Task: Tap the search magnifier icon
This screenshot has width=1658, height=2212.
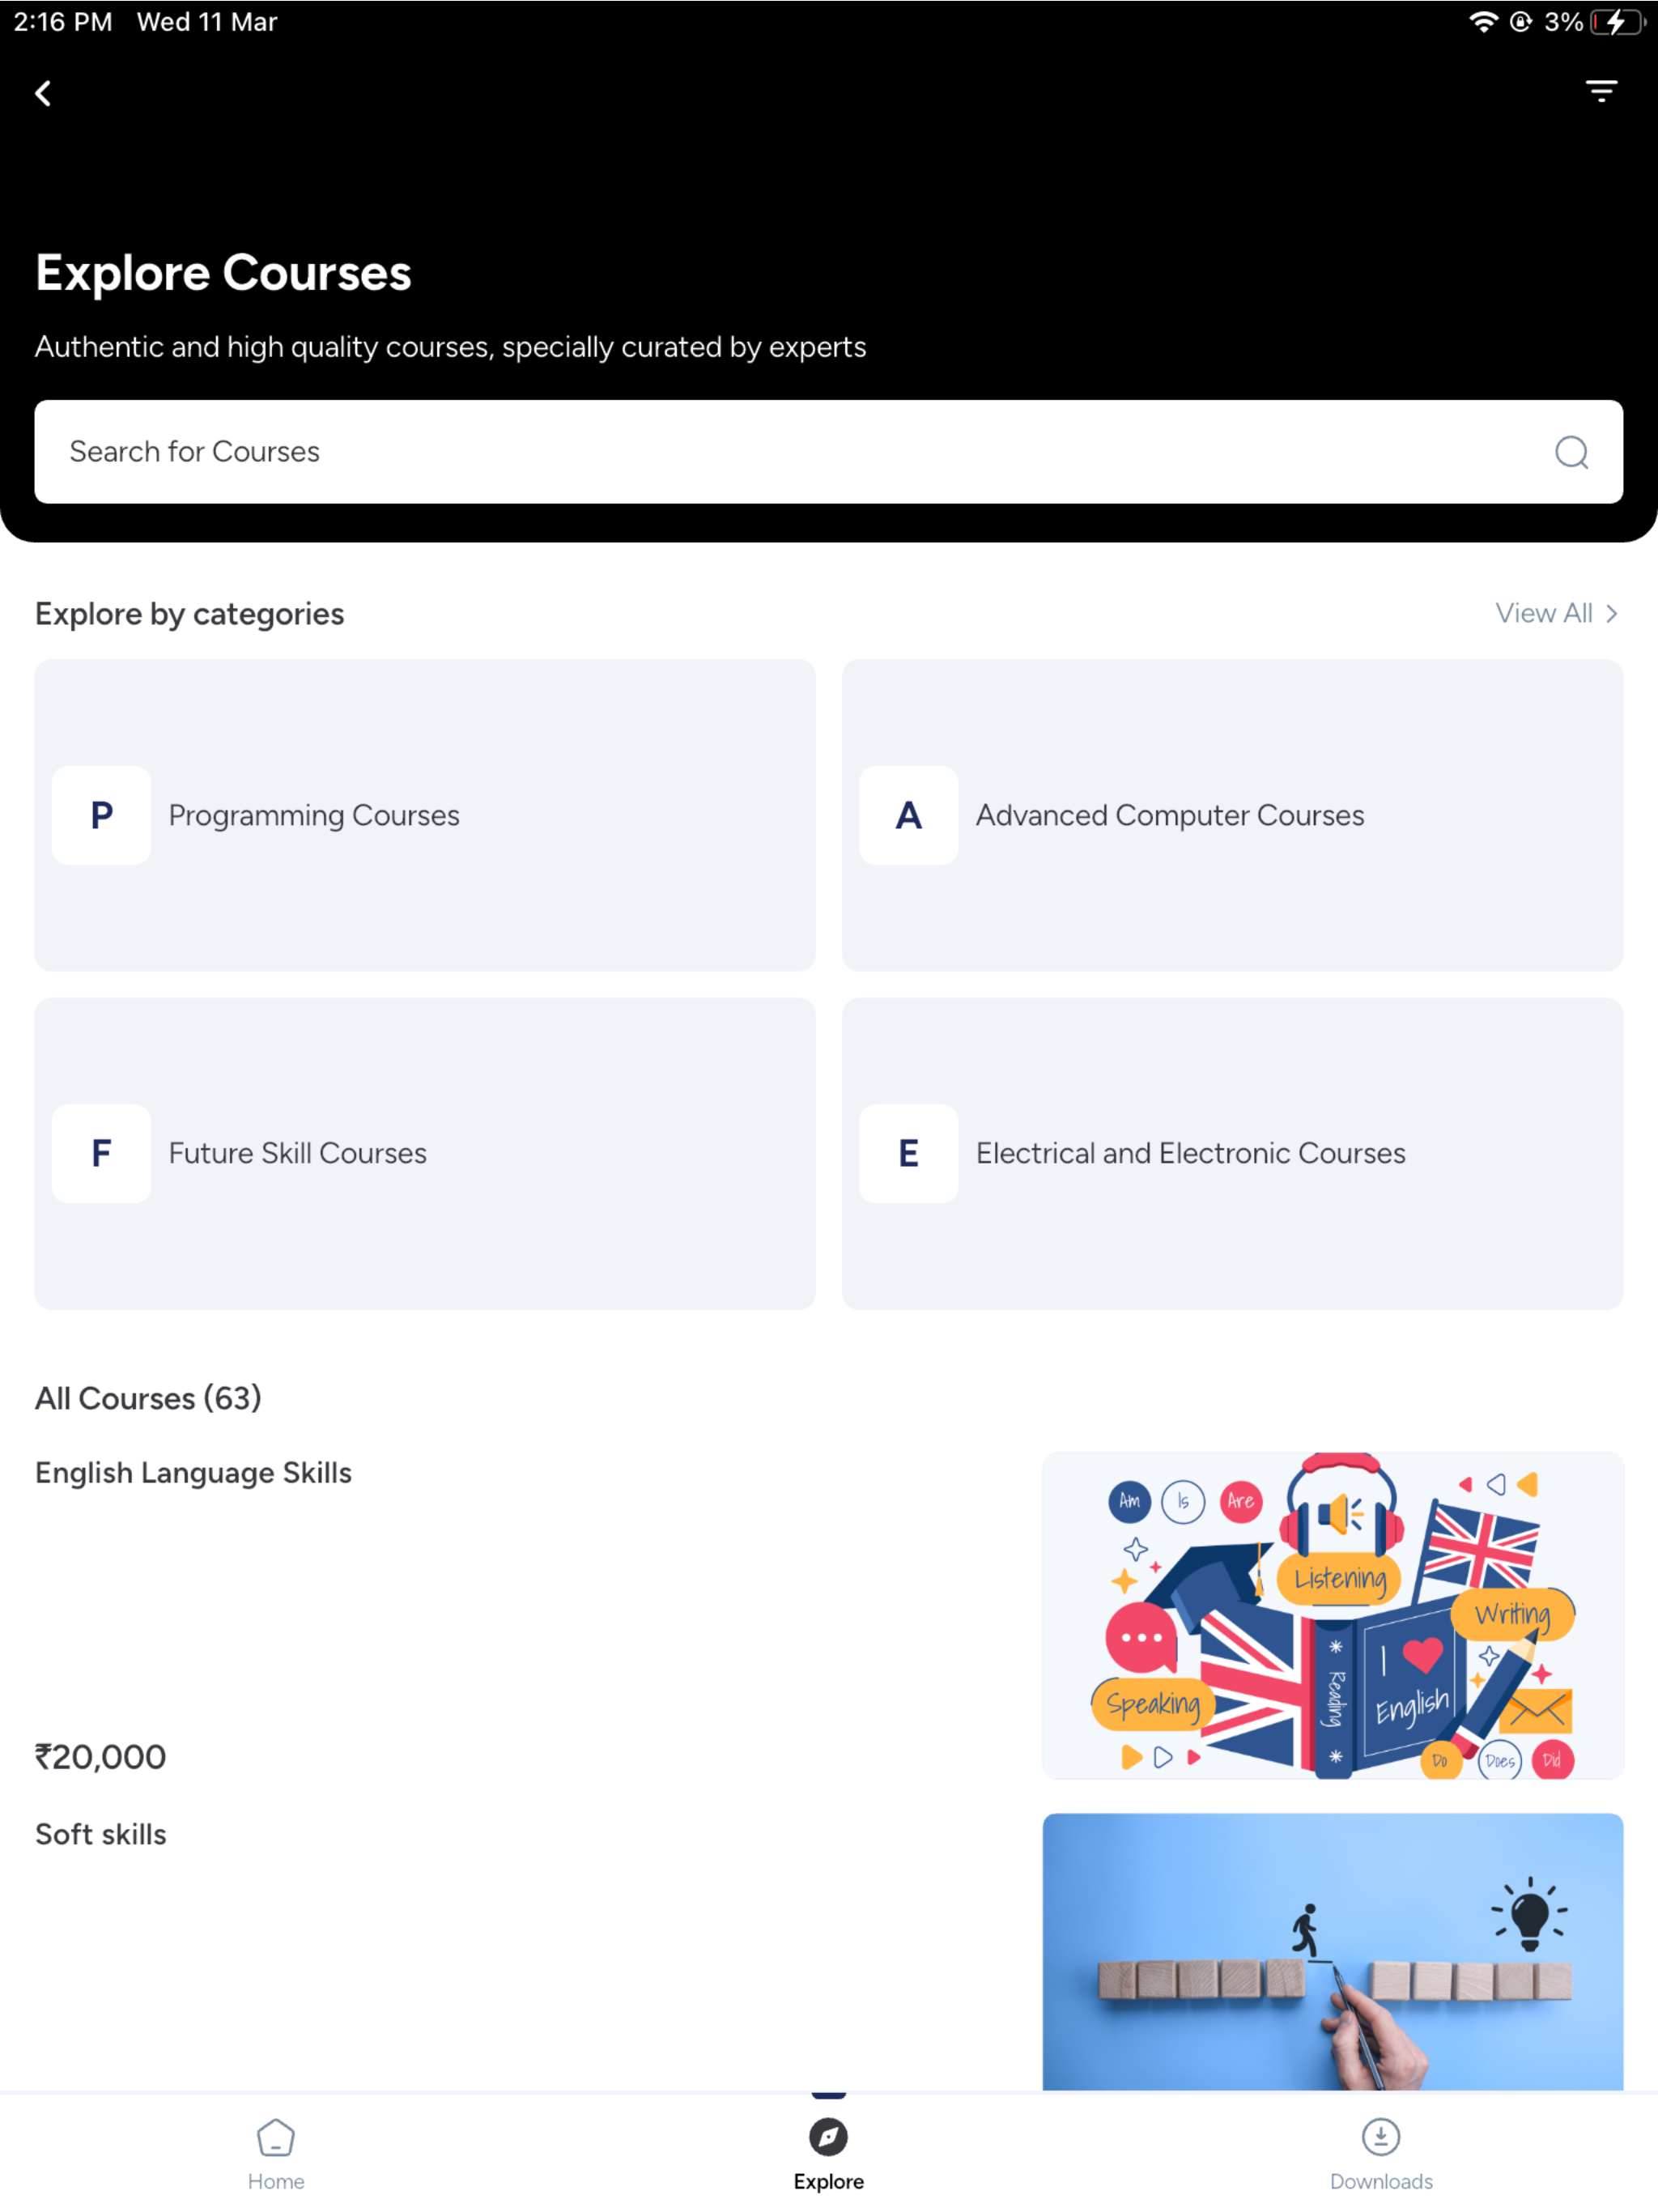Action: pos(1571,452)
